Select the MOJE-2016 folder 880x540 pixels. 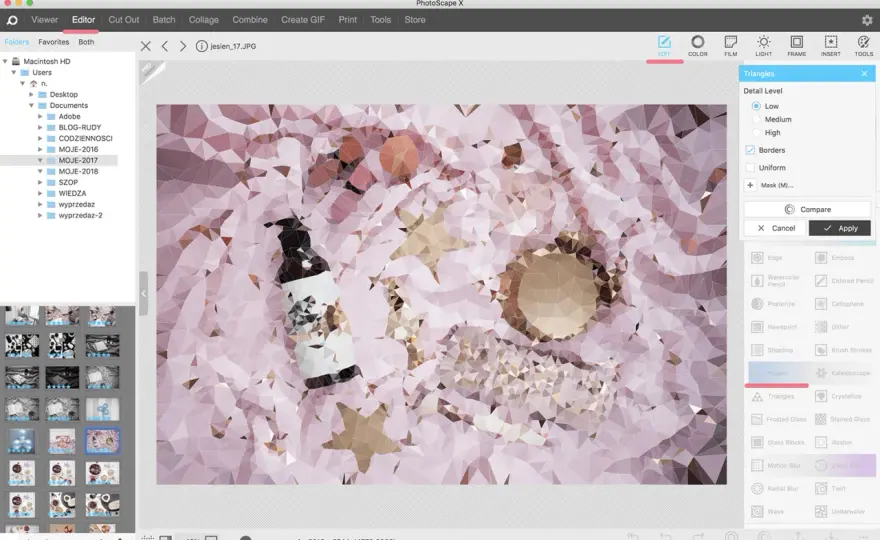(x=78, y=149)
